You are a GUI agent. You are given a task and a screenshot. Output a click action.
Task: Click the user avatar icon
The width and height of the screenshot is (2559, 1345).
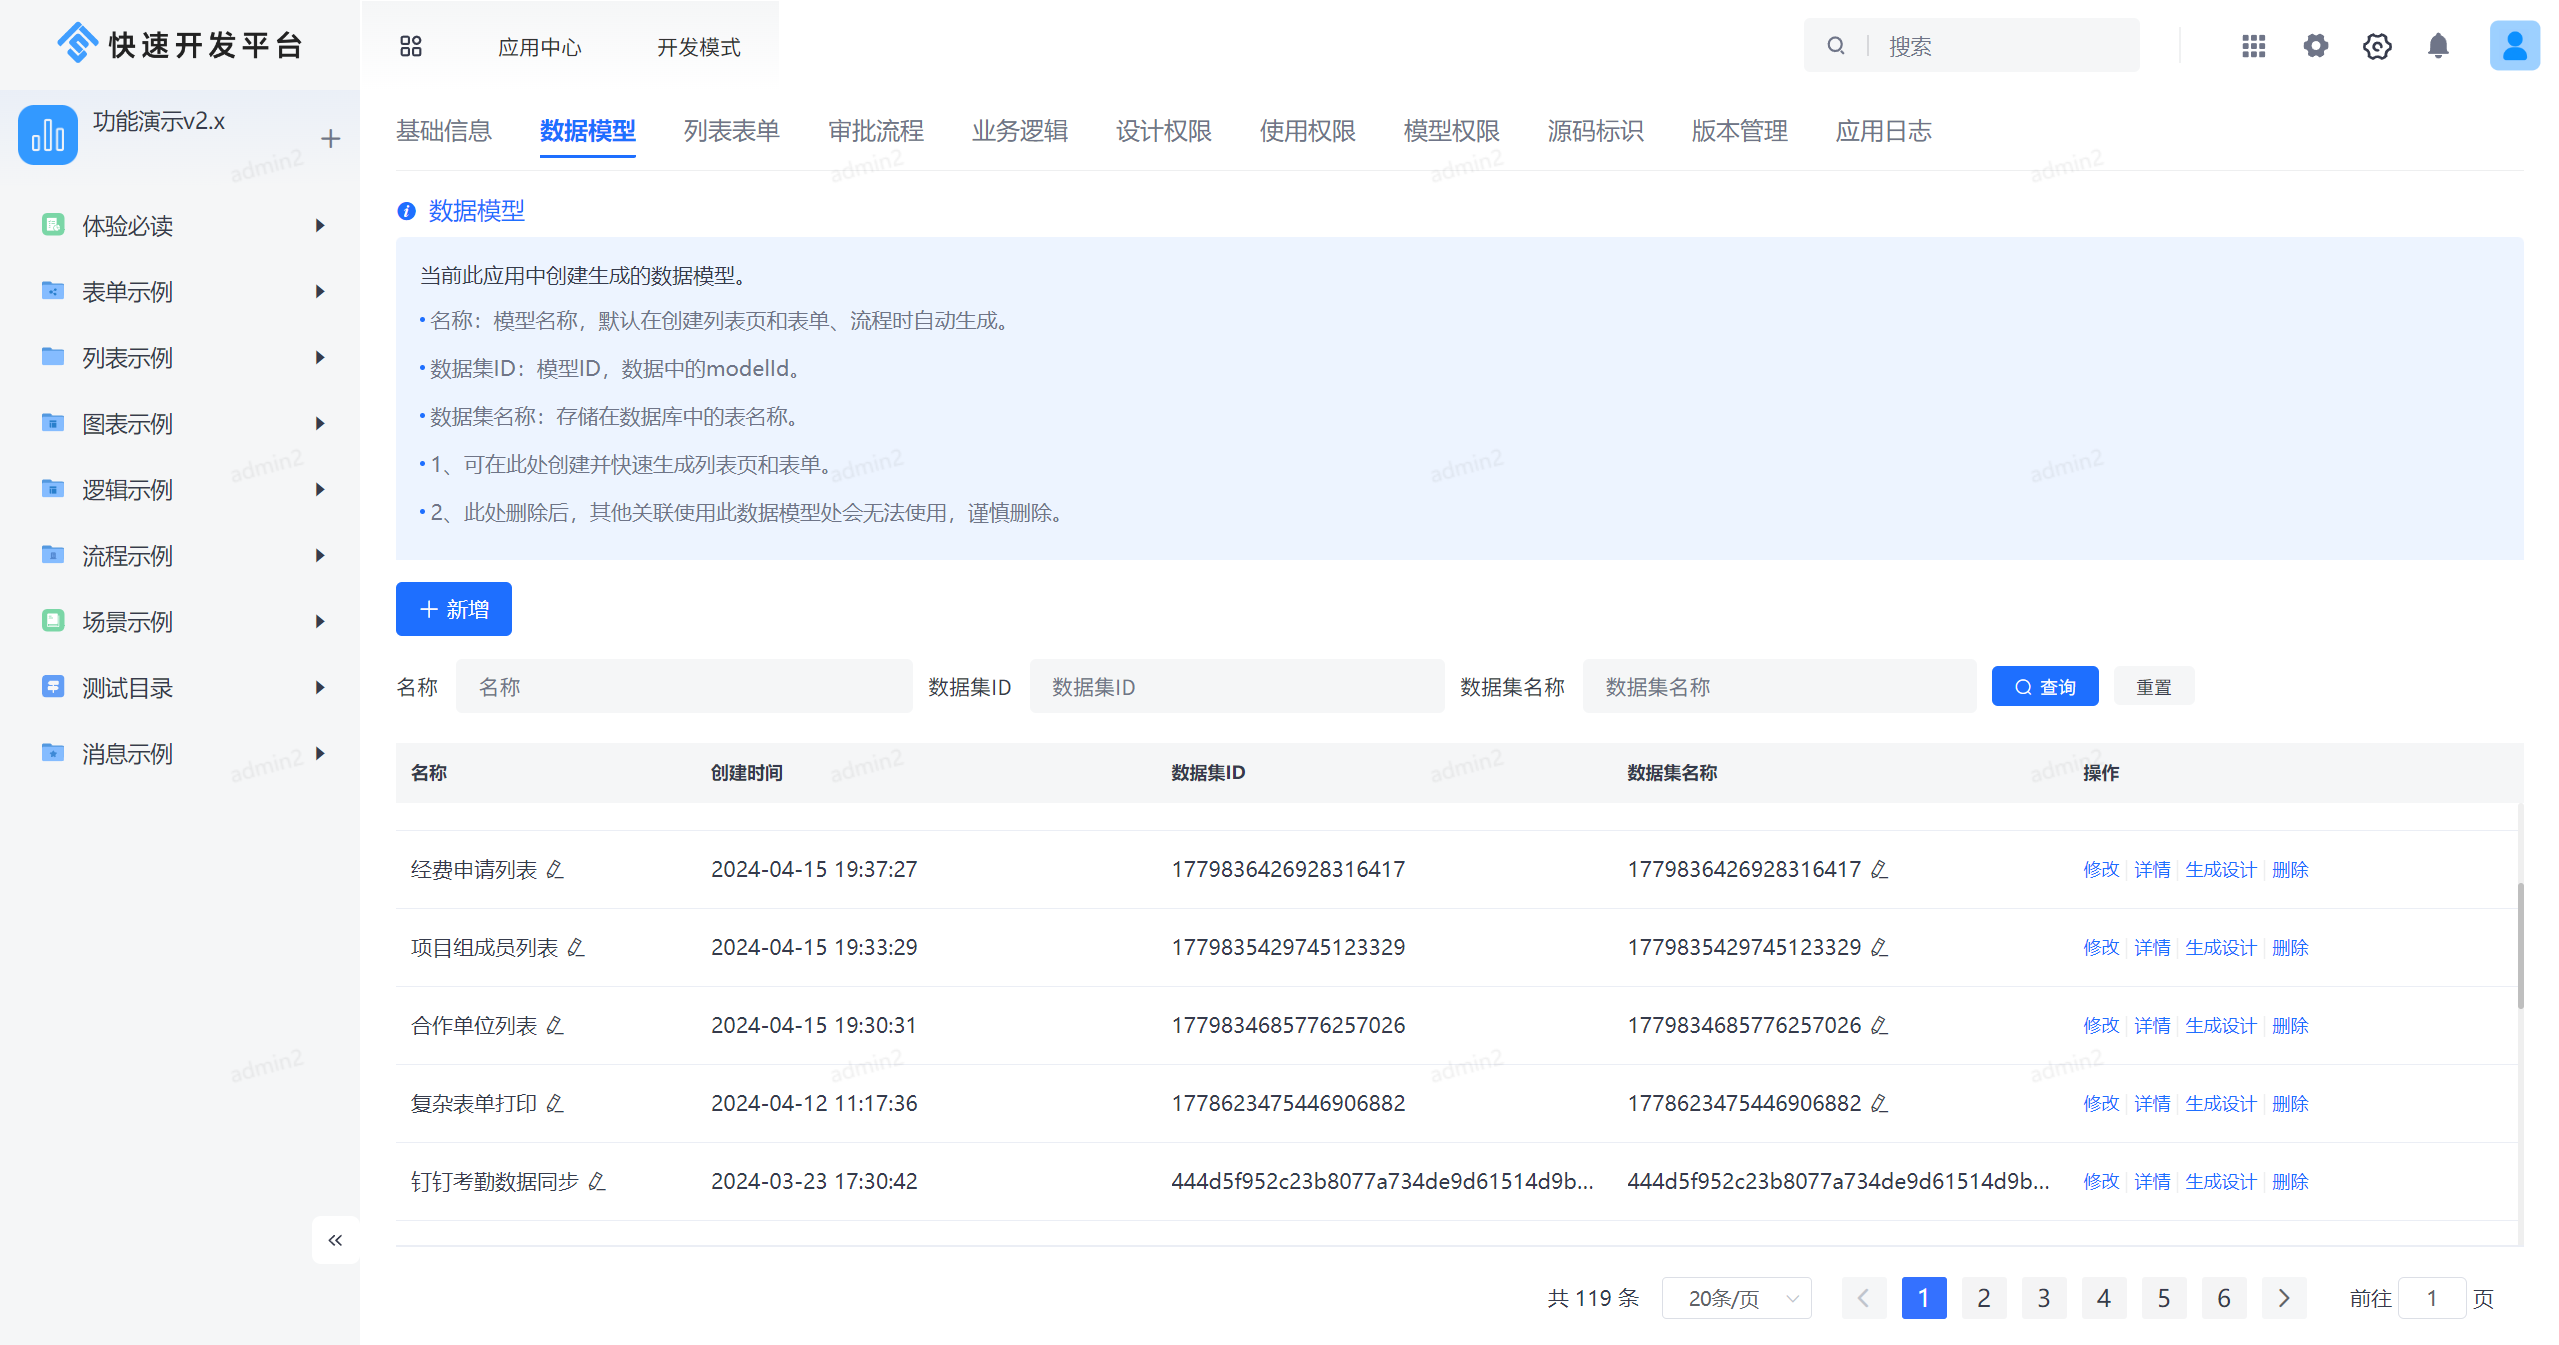click(x=2513, y=46)
